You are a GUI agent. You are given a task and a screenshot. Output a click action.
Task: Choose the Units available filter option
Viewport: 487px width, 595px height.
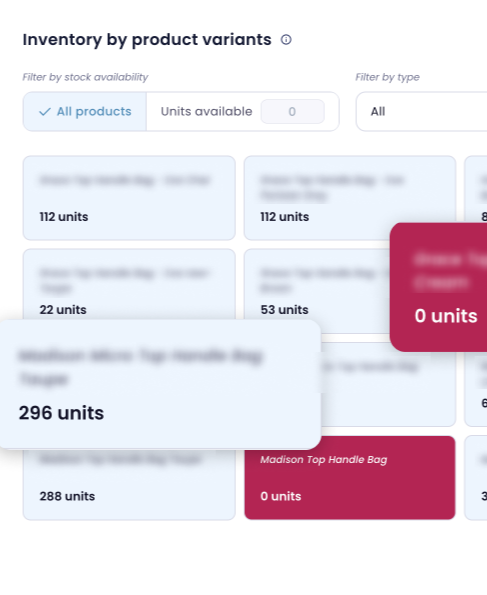tap(206, 112)
